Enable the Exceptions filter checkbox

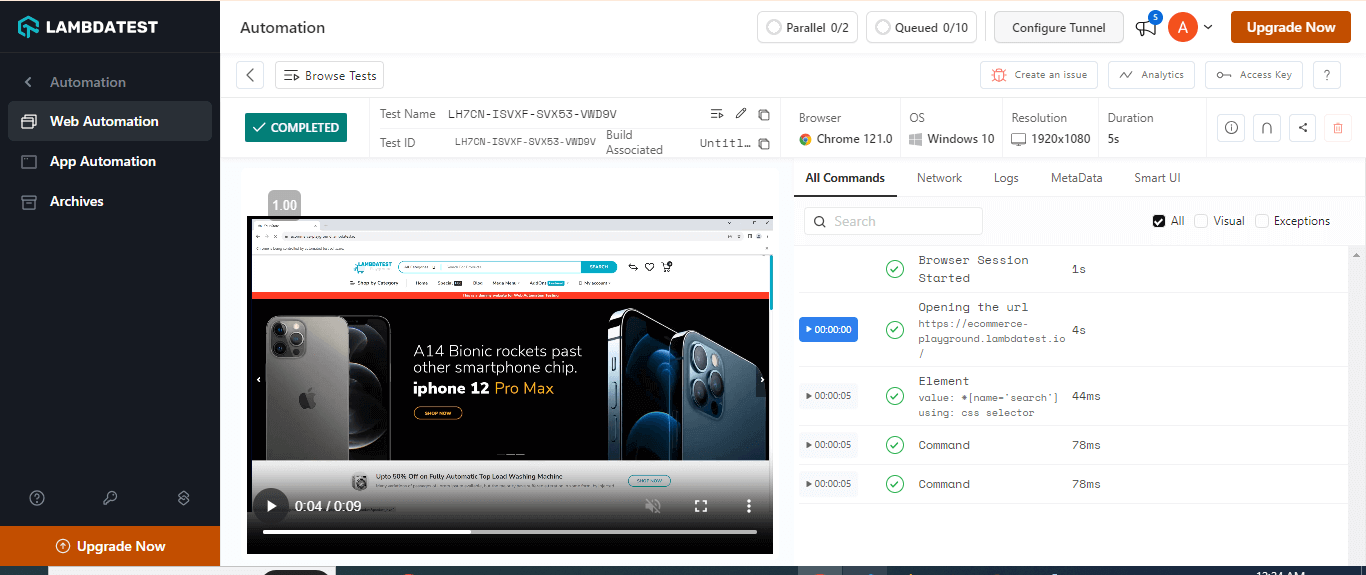(1262, 221)
